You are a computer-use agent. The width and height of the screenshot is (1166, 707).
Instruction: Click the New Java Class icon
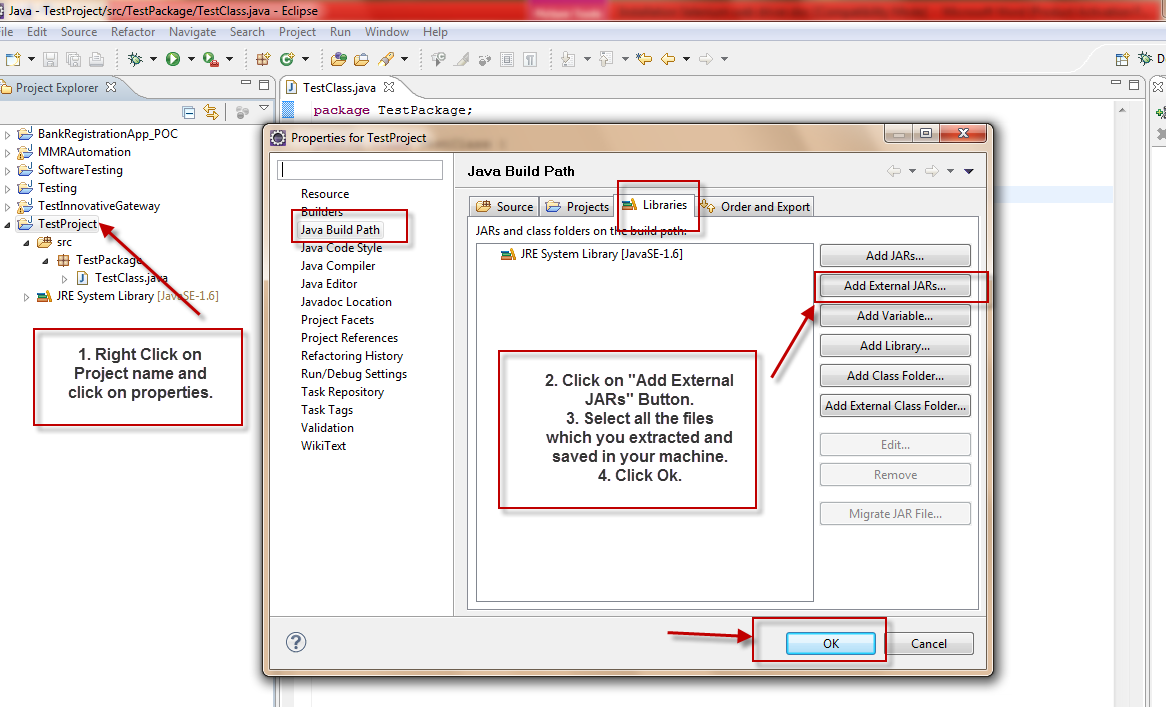tap(287, 59)
